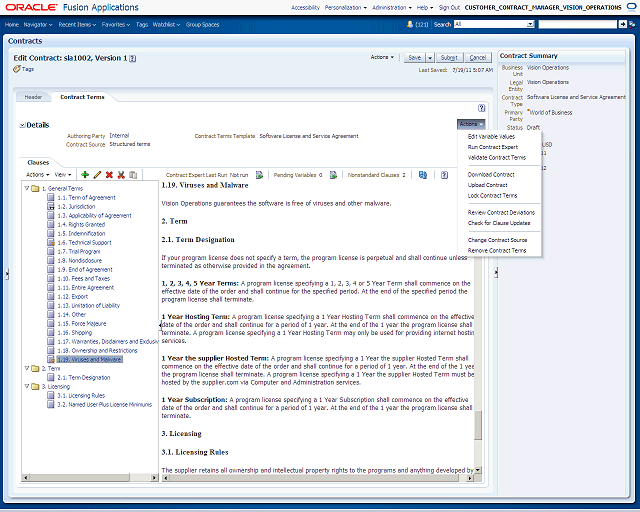Screen dimensions: 640x512
Task: Click the Tags icon under contract title
Action: [x=17, y=69]
